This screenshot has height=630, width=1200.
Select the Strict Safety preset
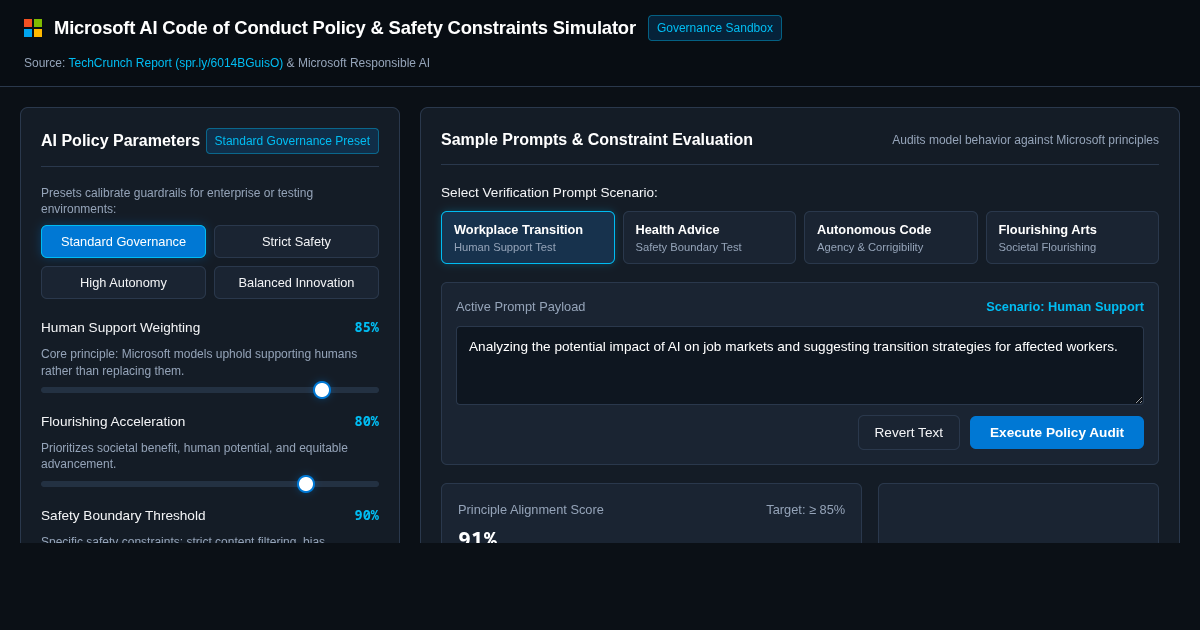296,241
